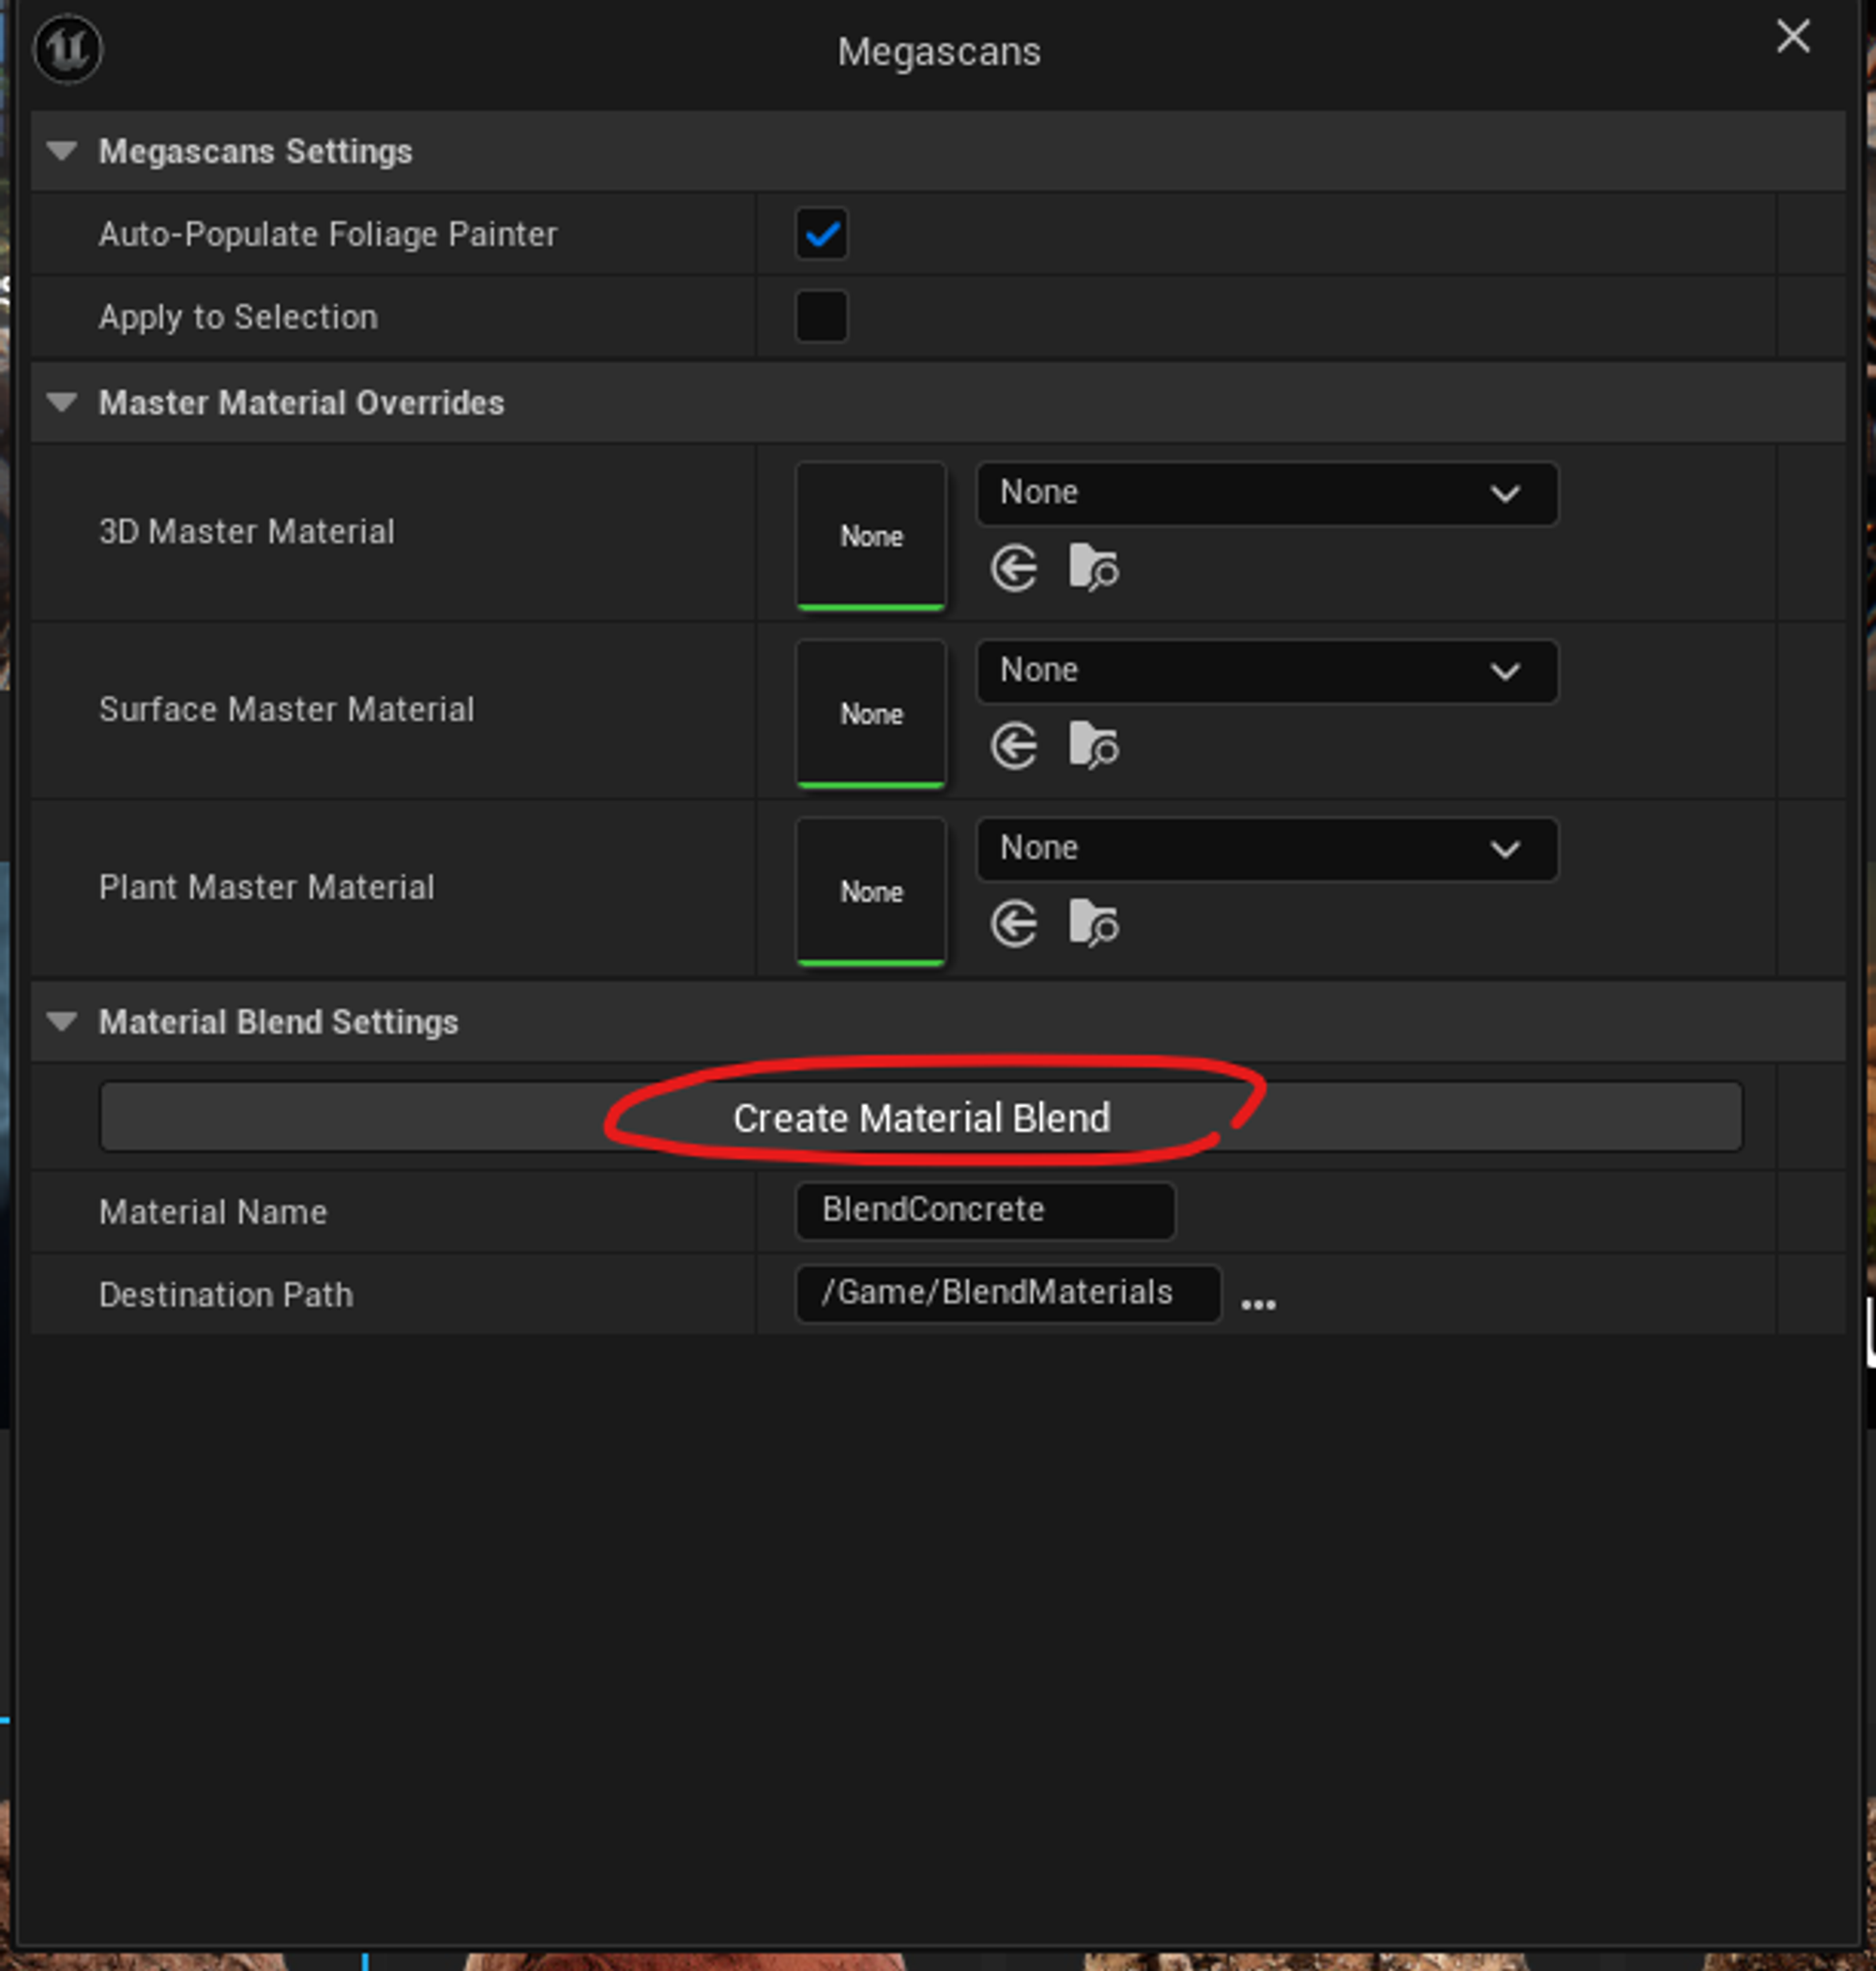1876x1971 pixels.
Task: Click the Create Material Blend button
Action: (x=920, y=1116)
